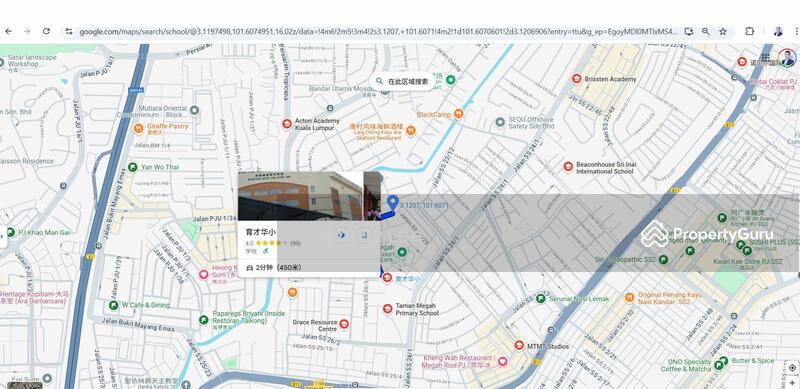The width and height of the screenshot is (800, 389).
Task: Select the Kheng Wah Restaurant heart pin
Action: click(x=503, y=361)
